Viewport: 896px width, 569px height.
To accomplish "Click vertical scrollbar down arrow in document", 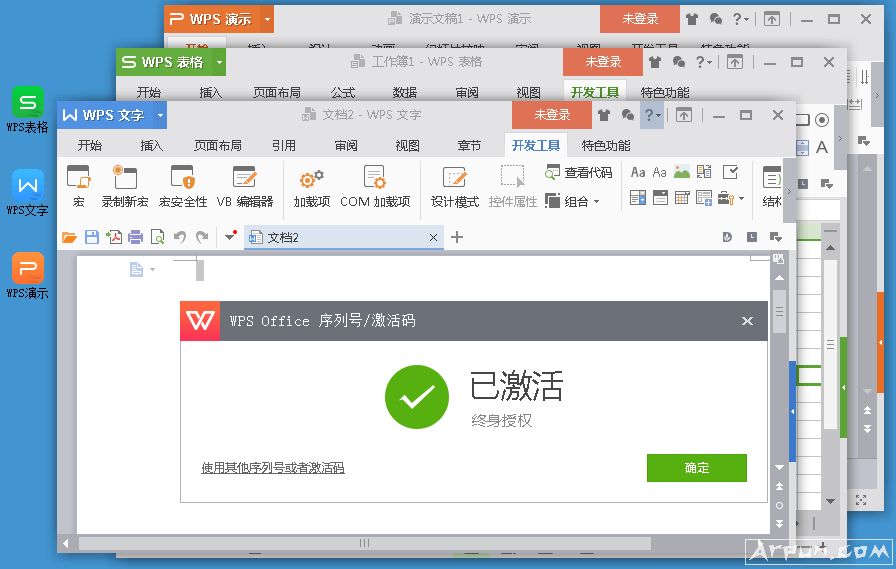I will [779, 468].
